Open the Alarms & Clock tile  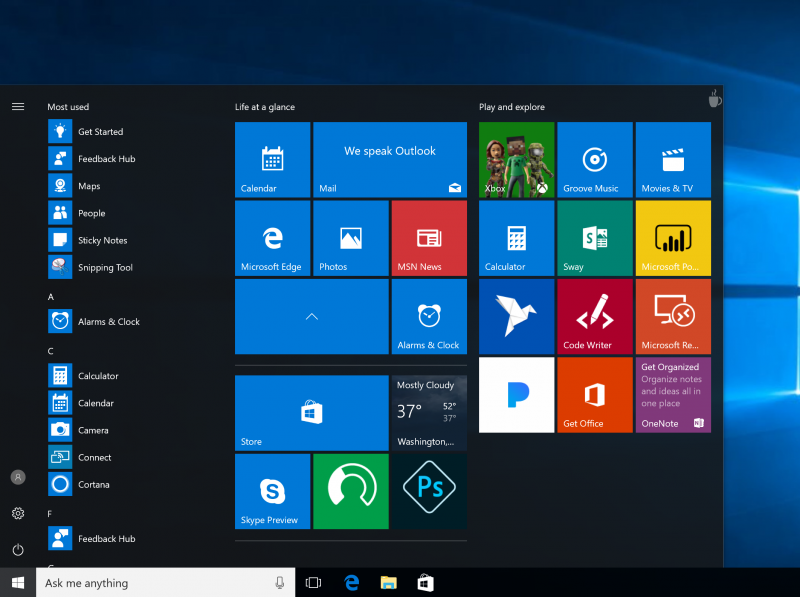tap(429, 316)
